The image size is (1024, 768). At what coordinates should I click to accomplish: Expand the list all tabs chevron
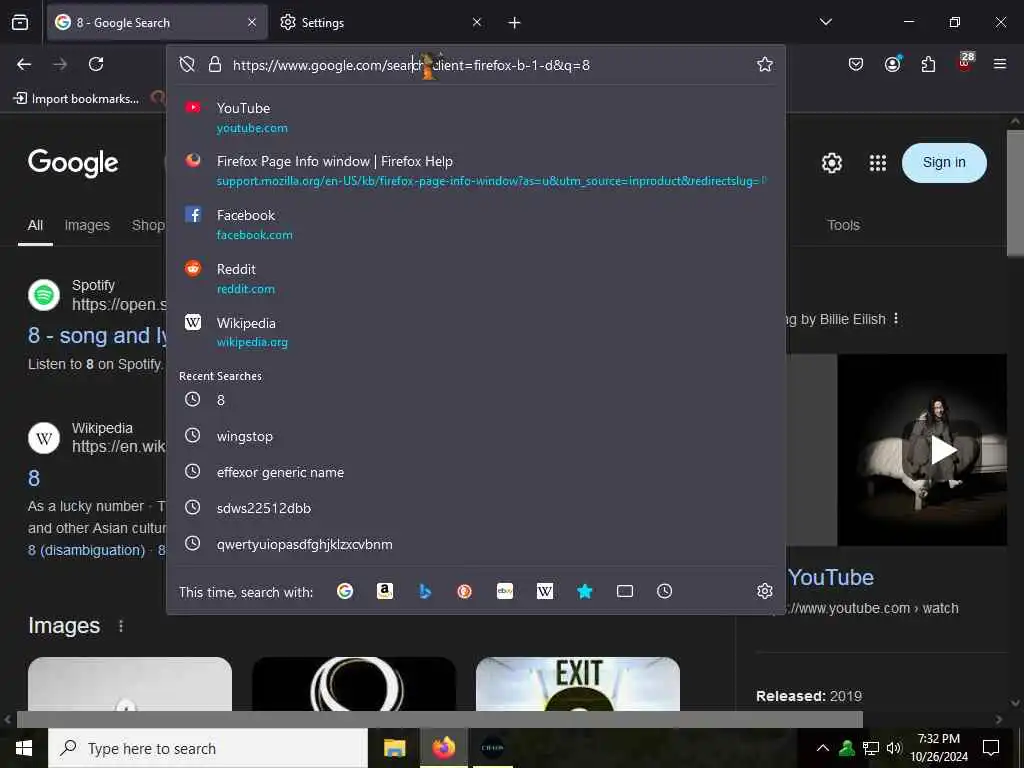point(826,22)
